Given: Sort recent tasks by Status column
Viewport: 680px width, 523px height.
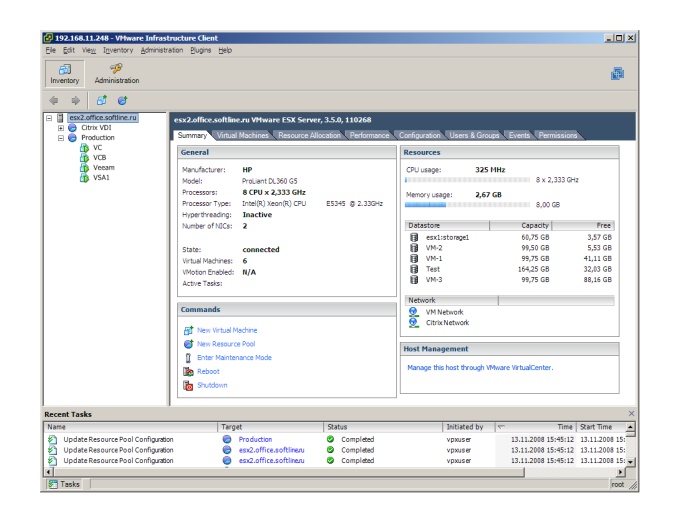Looking at the screenshot, I should (383, 427).
